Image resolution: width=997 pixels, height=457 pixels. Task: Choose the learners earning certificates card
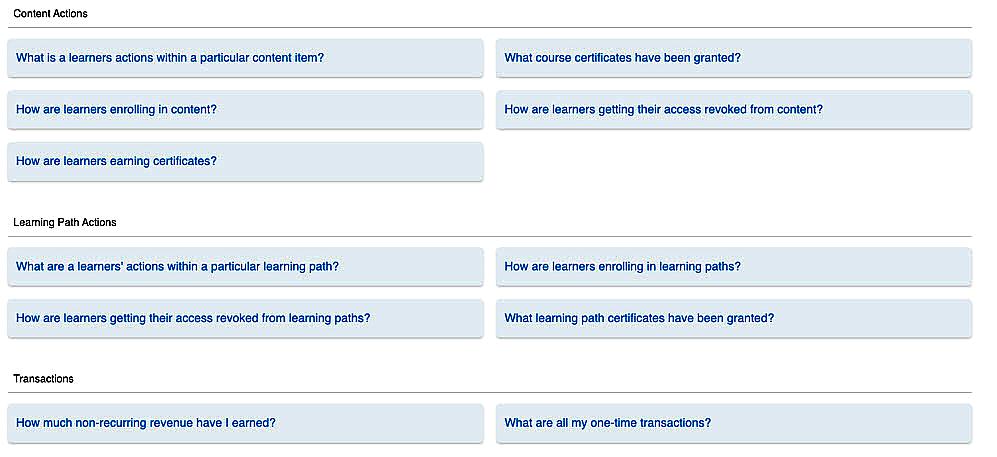pos(245,161)
